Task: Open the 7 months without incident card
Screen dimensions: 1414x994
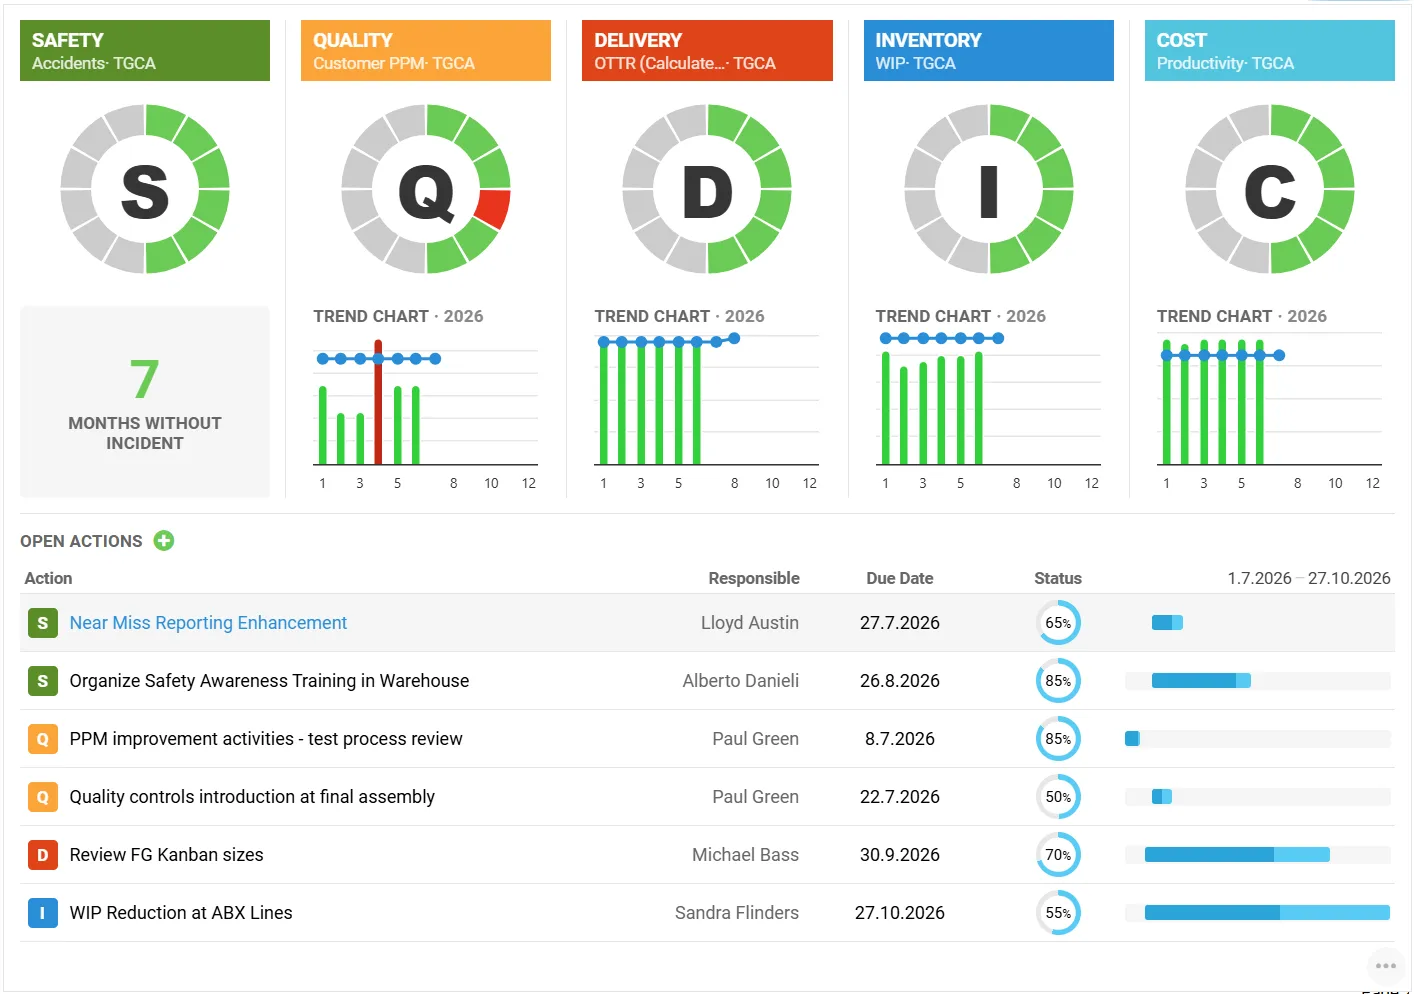Action: (x=145, y=402)
